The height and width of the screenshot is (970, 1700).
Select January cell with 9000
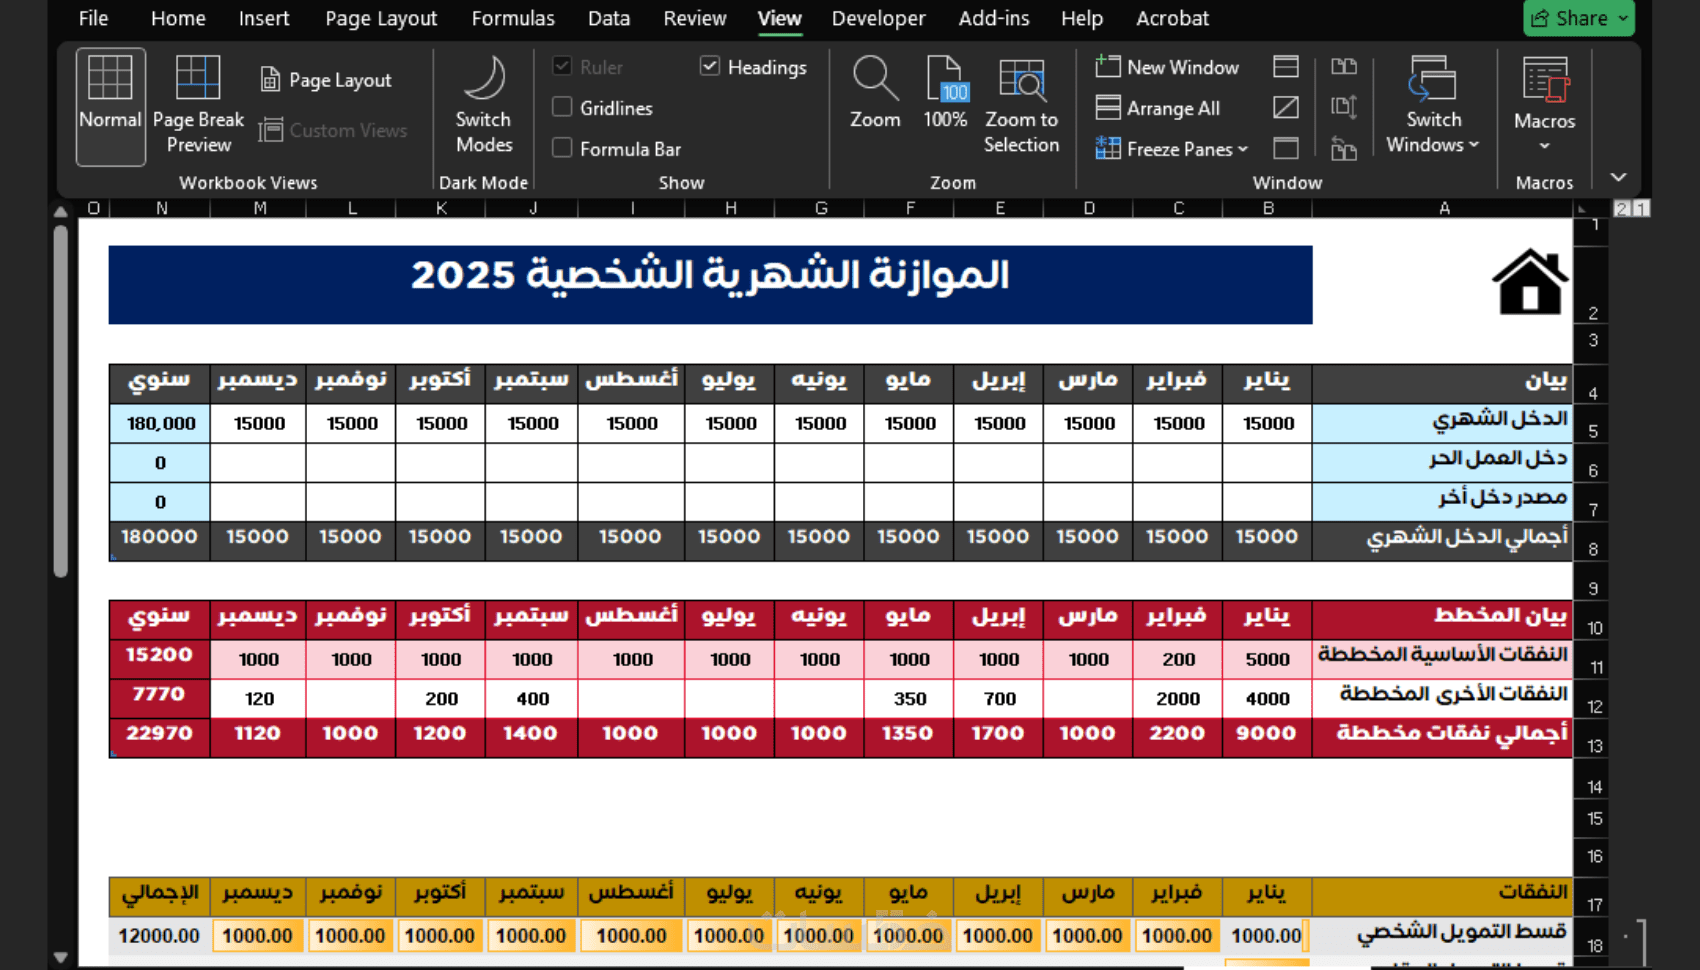pyautogui.click(x=1267, y=737)
